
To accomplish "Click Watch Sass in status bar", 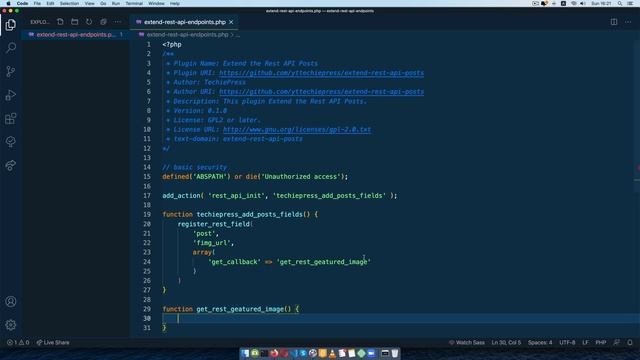I will click(x=467, y=342).
